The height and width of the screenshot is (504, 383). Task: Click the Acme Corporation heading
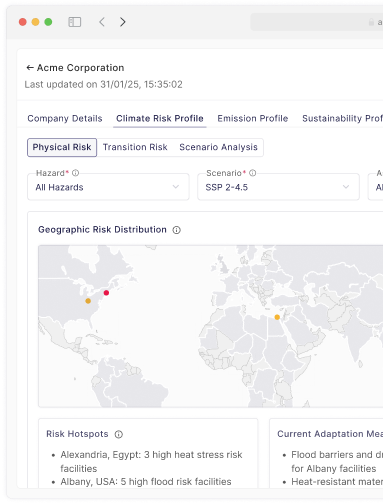click(x=80, y=68)
